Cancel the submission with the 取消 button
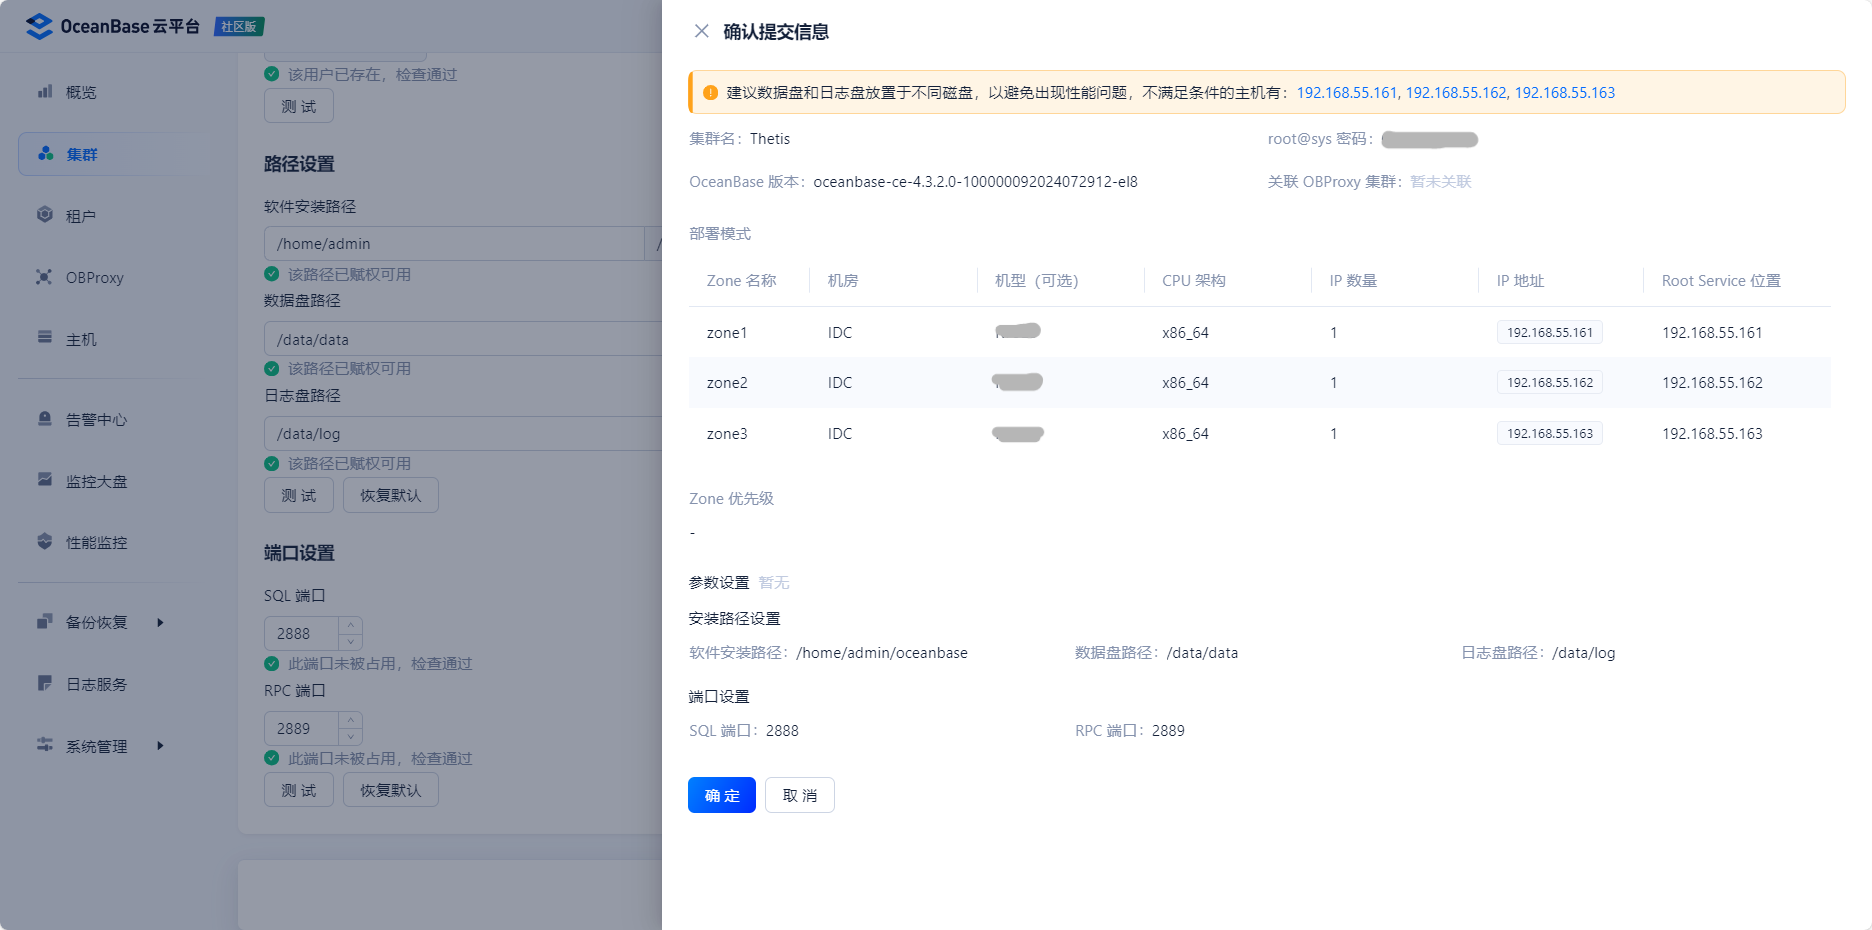1872x930 pixels. (x=800, y=795)
